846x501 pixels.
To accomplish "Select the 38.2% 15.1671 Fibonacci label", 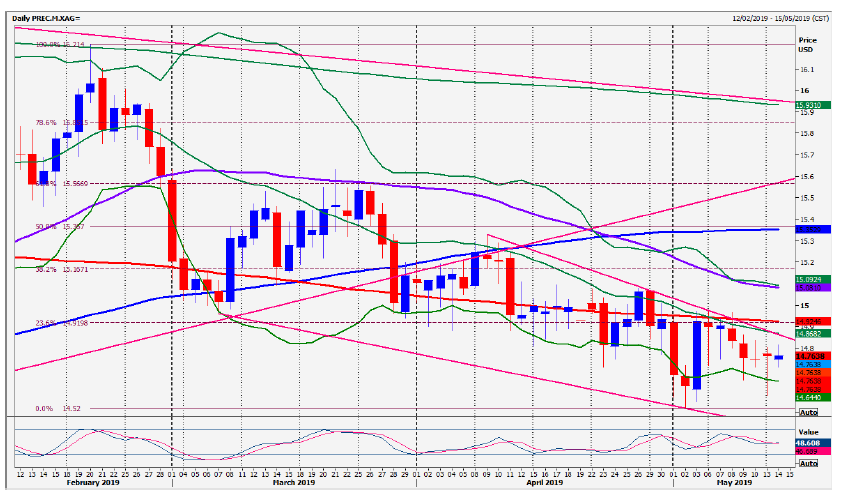I will 62,269.
